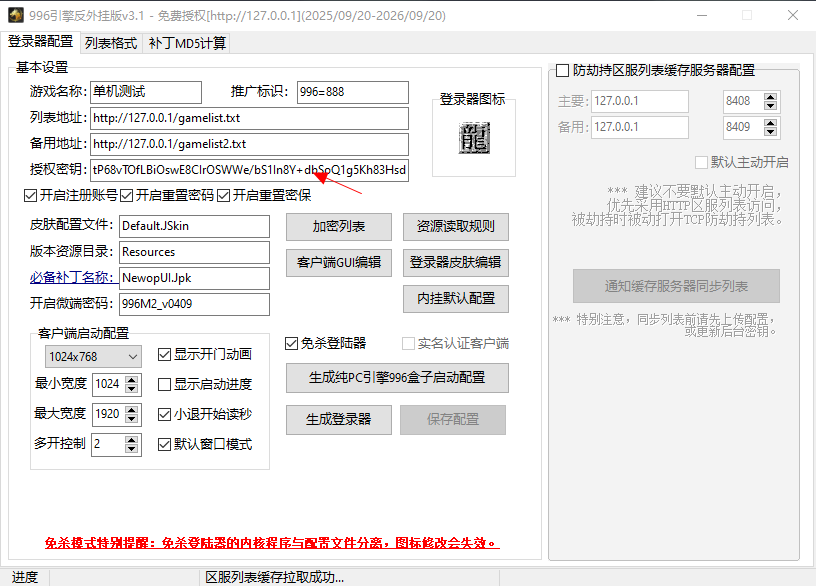Click the app icon in the title bar

coord(15,14)
